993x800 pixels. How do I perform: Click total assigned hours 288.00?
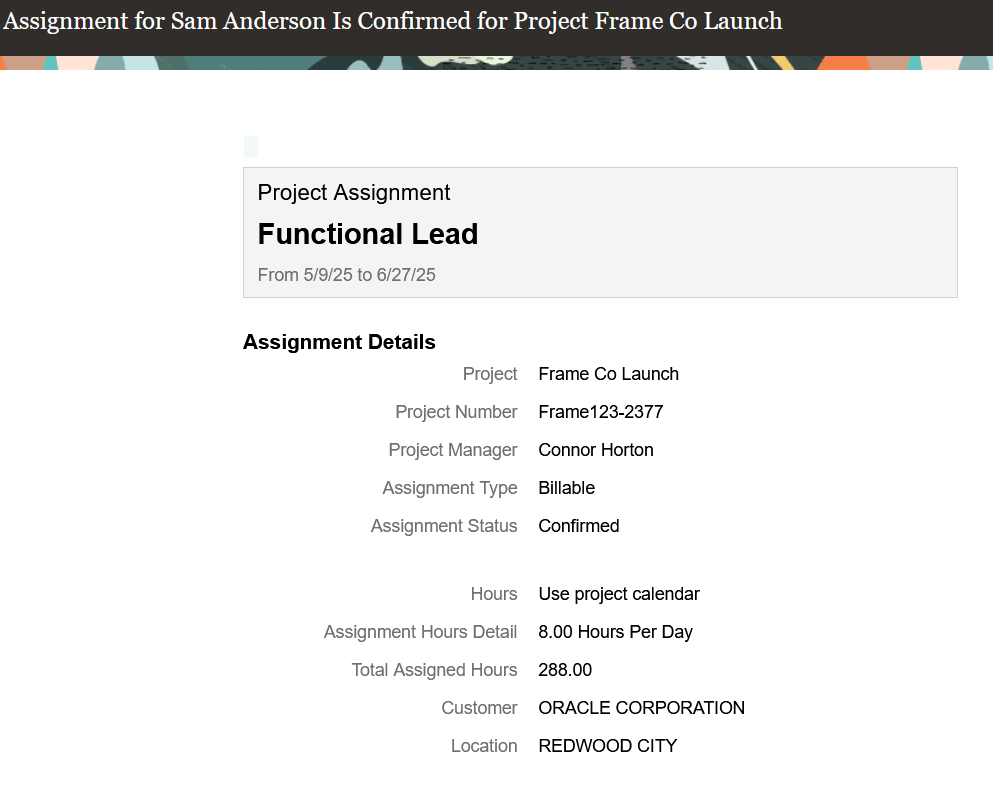pos(565,670)
